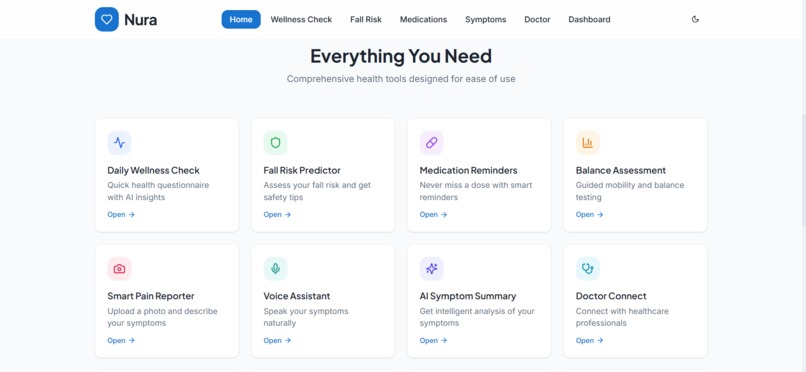Click the Balance Assessment chart icon
The height and width of the screenshot is (372, 806).
coord(588,143)
